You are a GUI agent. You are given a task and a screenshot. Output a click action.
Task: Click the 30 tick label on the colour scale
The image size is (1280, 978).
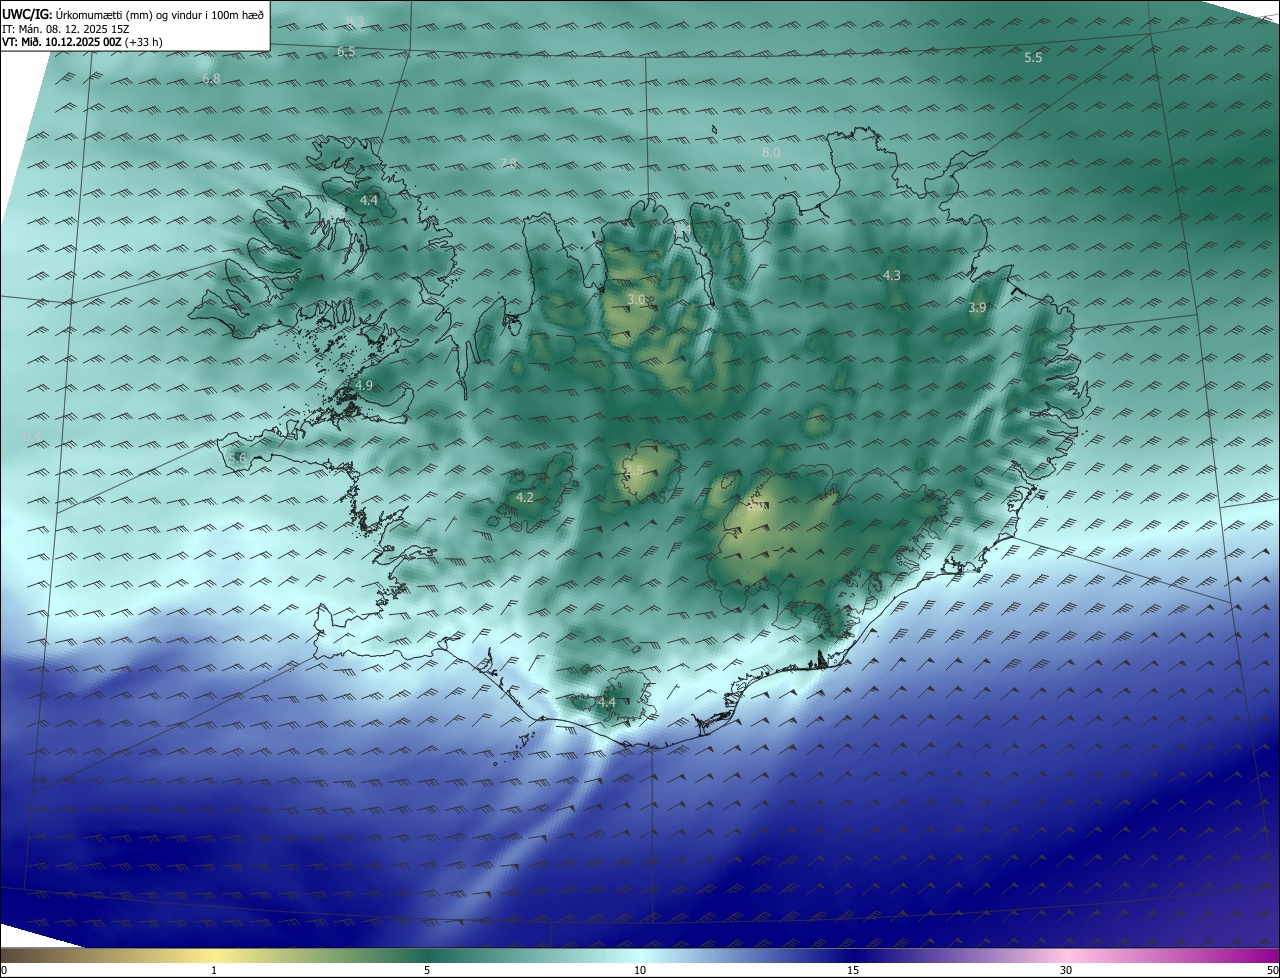coord(1066,970)
